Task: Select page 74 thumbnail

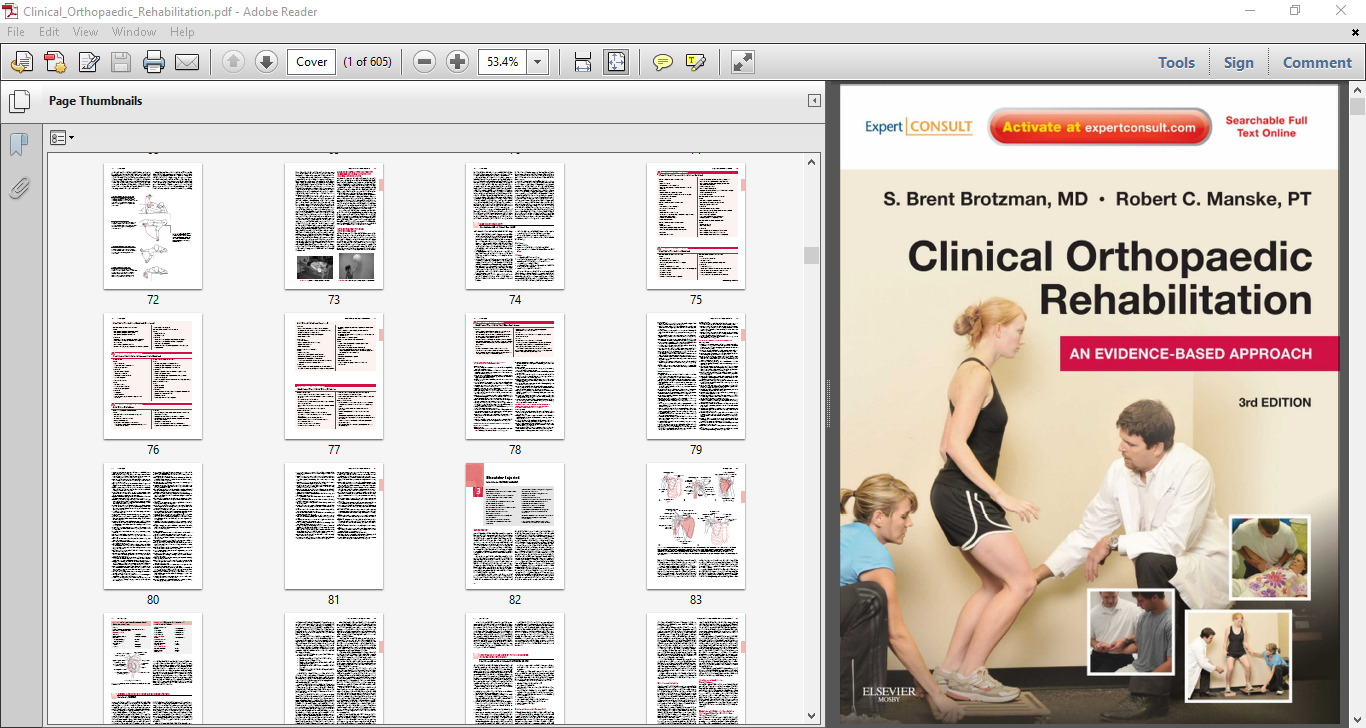Action: (515, 226)
